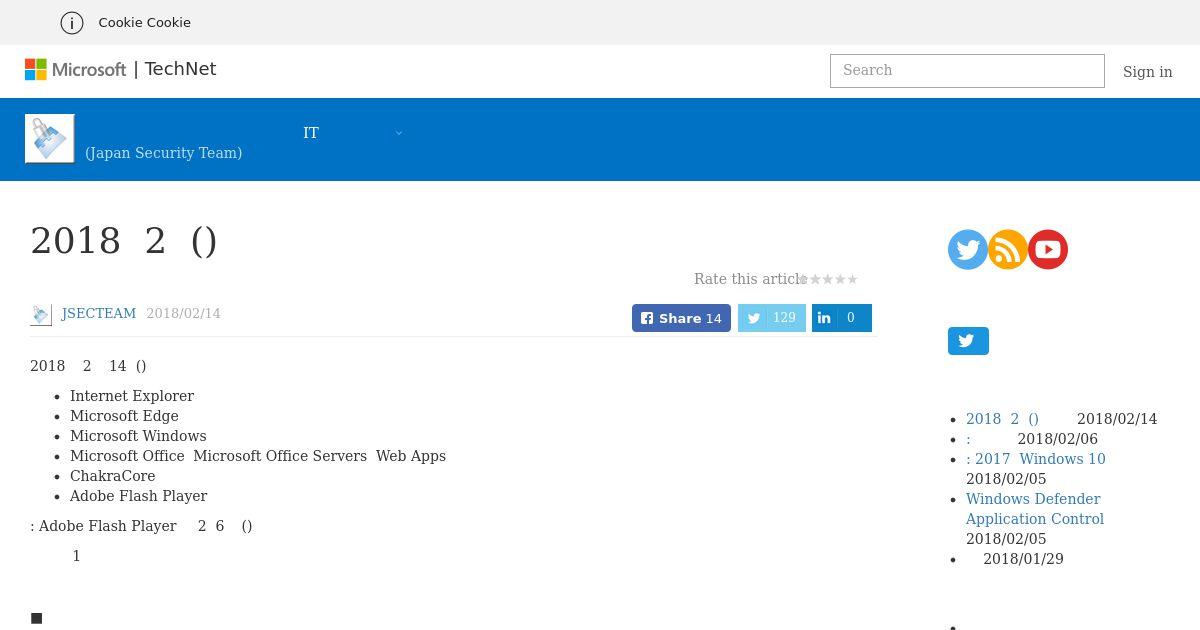Click the dropdown chevron next to IT
This screenshot has width=1200, height=630.
399,133
